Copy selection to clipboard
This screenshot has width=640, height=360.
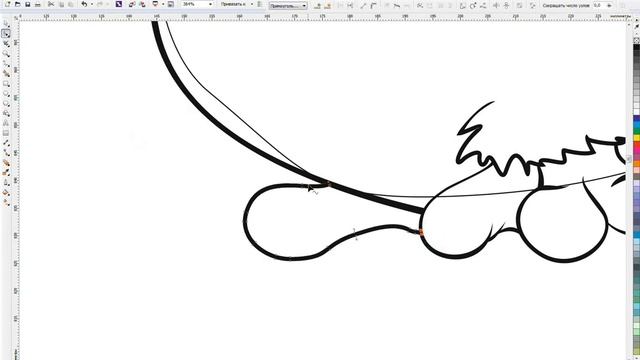(61, 4)
